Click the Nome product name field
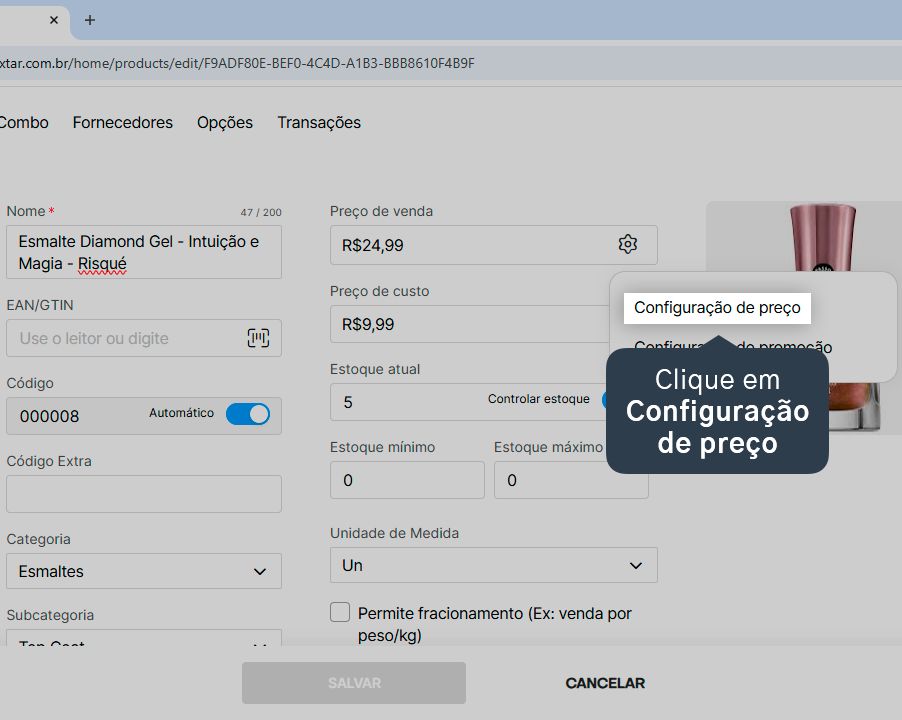This screenshot has width=902, height=720. 144,252
